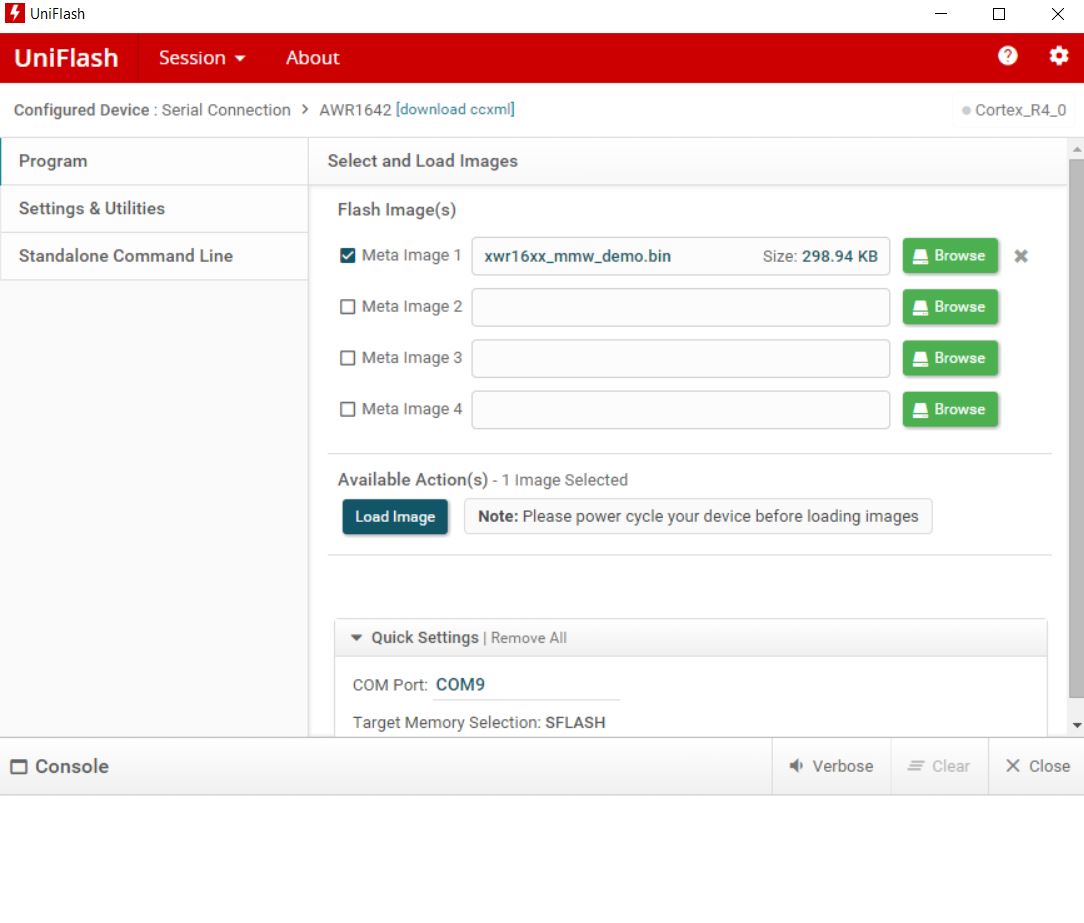
Task: Open the Session dropdown menu
Action: coord(202,58)
